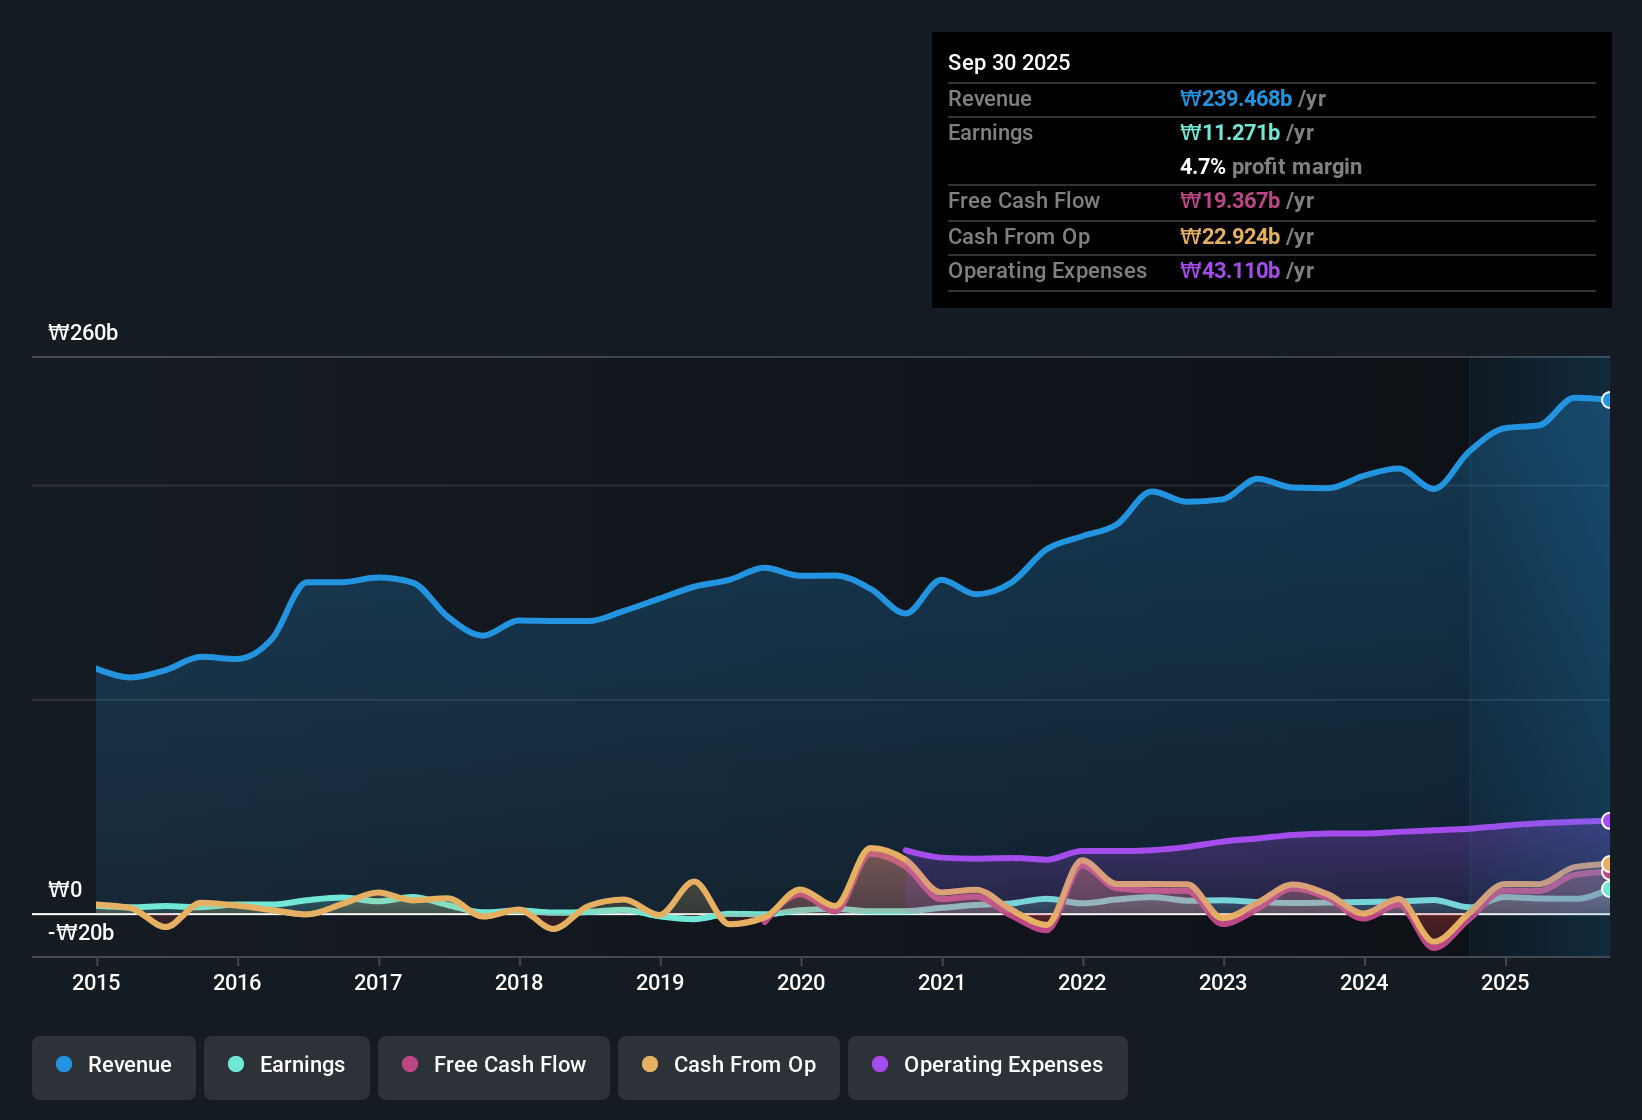Click the Sep 30 2025 tooltip header
Image resolution: width=1642 pixels, height=1120 pixels.
tap(1009, 62)
